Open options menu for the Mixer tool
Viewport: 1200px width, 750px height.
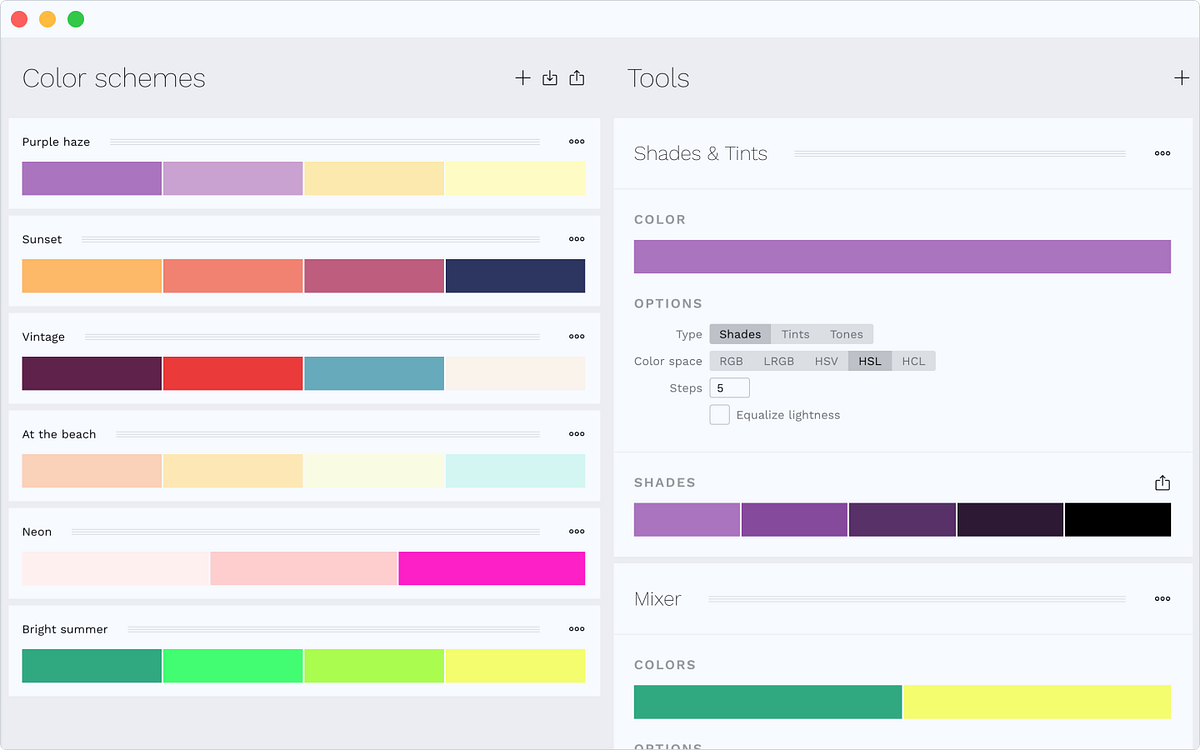[1162, 599]
